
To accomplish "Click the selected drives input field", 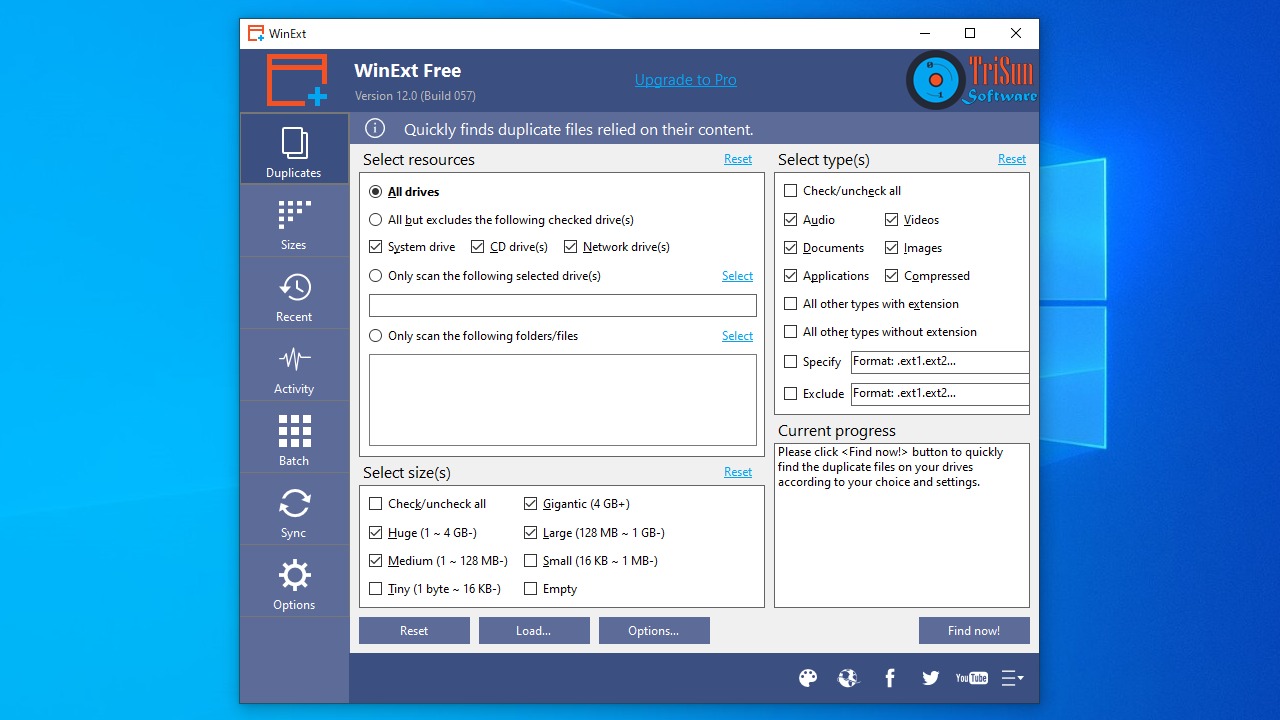I will tap(563, 305).
